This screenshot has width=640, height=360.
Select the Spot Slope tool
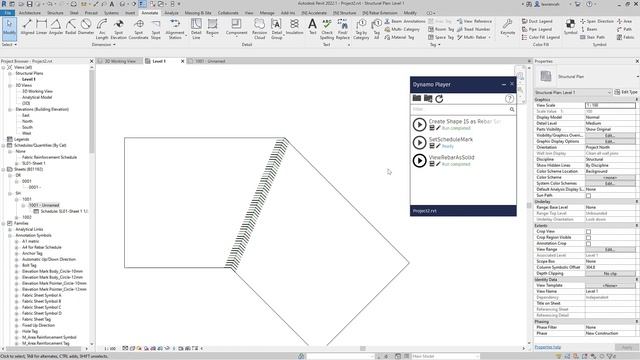(x=156, y=29)
